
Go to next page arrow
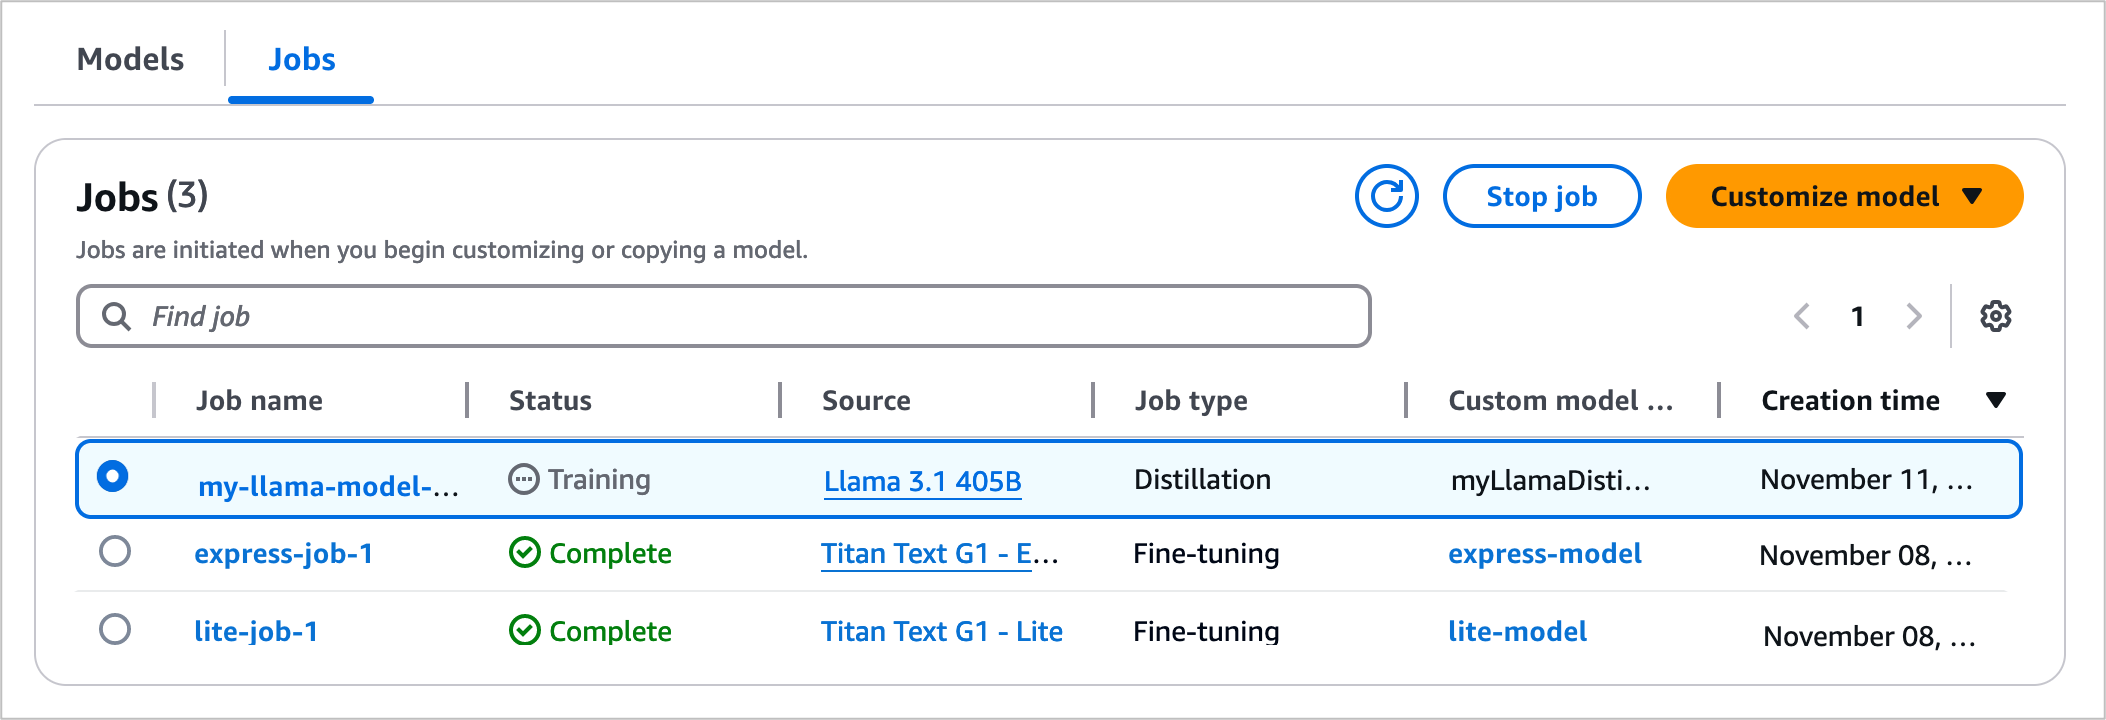pyautogui.click(x=1913, y=316)
